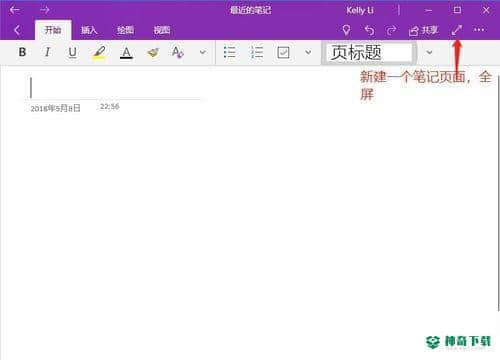Toggle underline formatting
This screenshot has height=360, width=500.
pyautogui.click(x=72, y=52)
